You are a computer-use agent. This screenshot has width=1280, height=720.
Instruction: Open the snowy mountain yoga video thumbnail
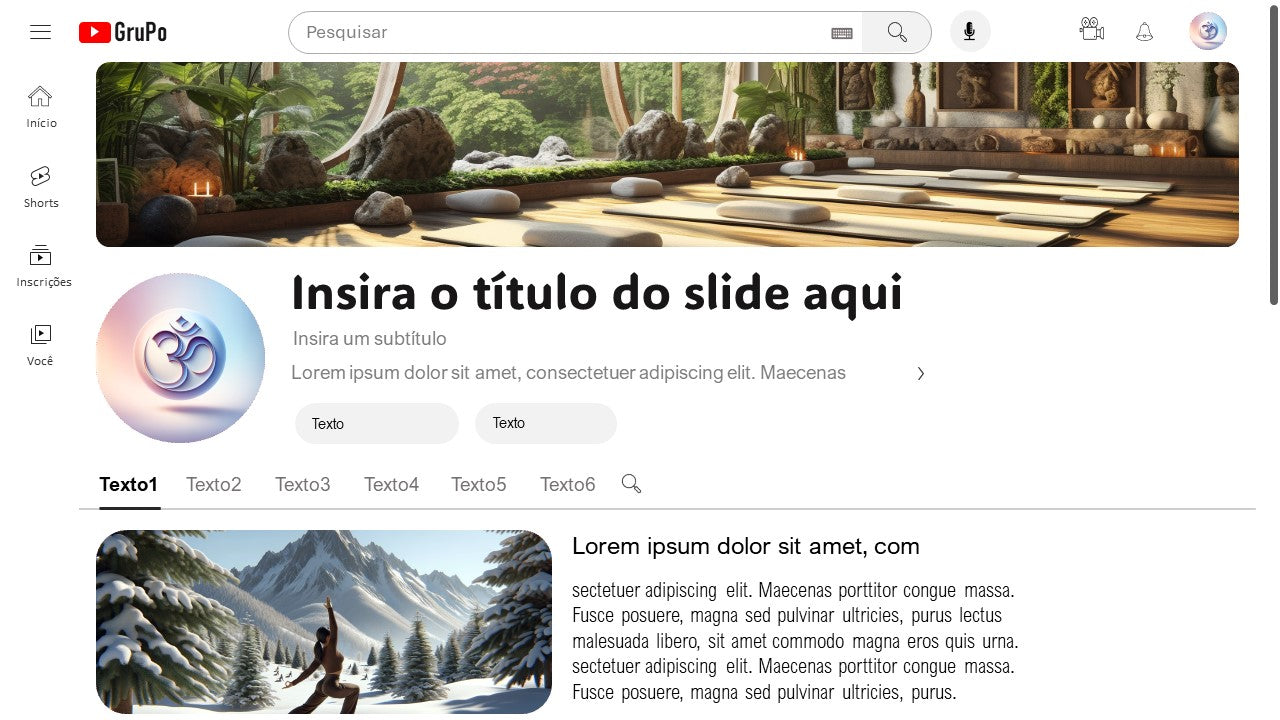click(x=324, y=622)
